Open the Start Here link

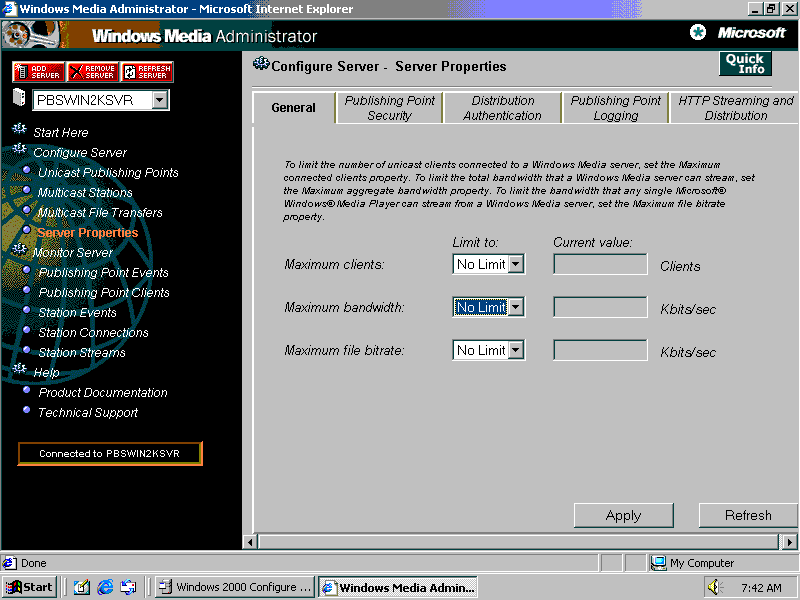(x=61, y=133)
